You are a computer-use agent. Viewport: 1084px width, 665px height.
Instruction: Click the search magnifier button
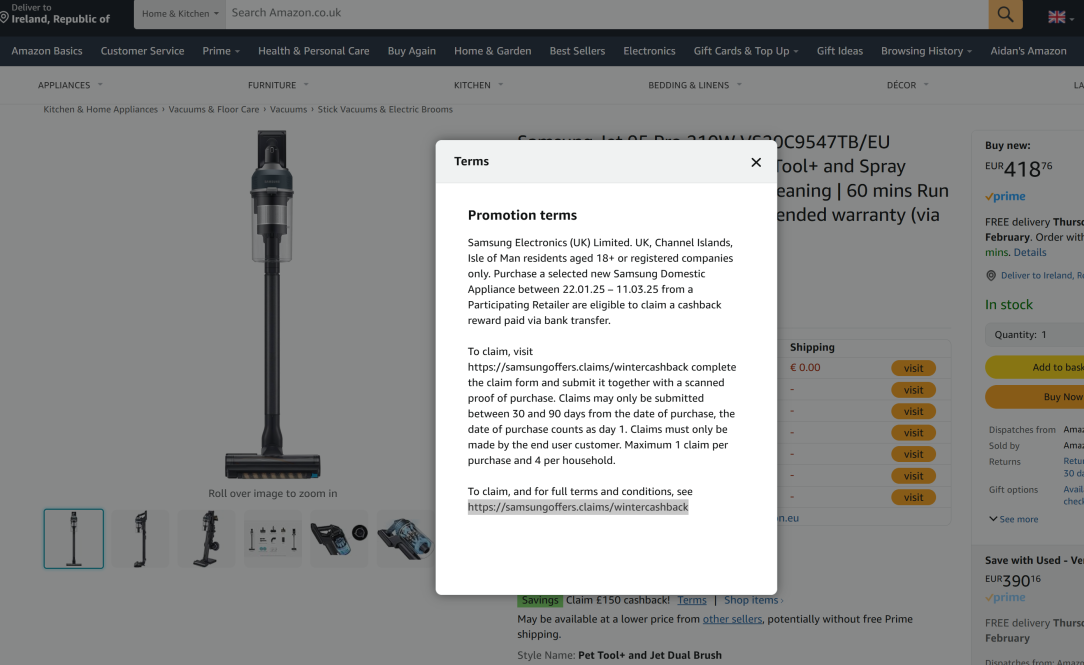[1005, 14]
